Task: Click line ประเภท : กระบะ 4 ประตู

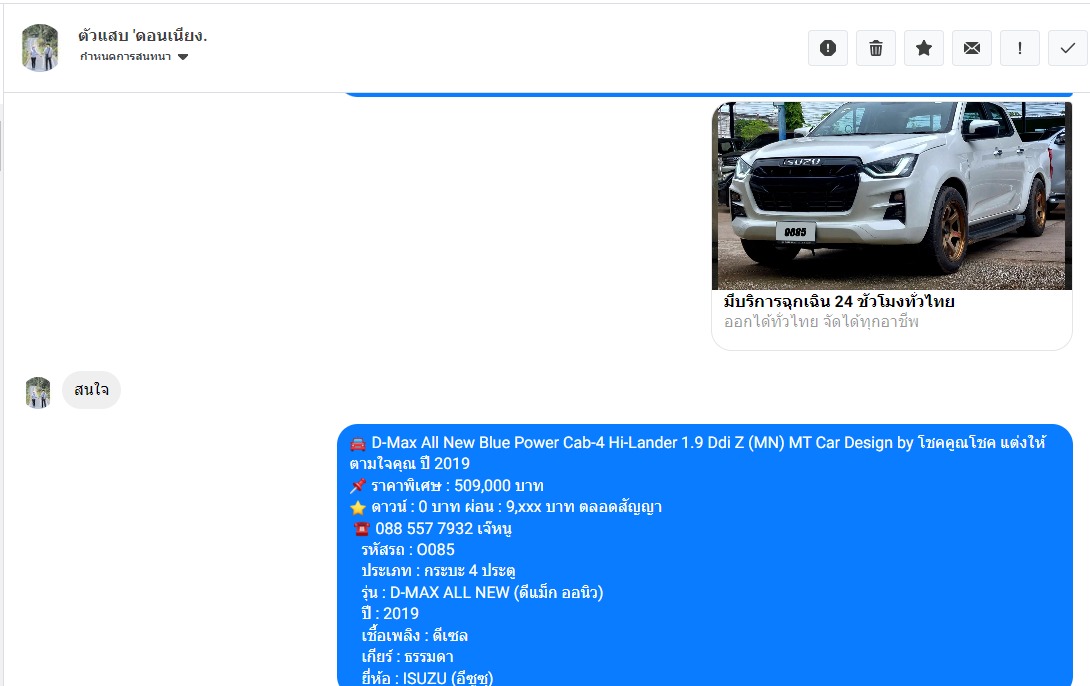Action: tap(439, 571)
